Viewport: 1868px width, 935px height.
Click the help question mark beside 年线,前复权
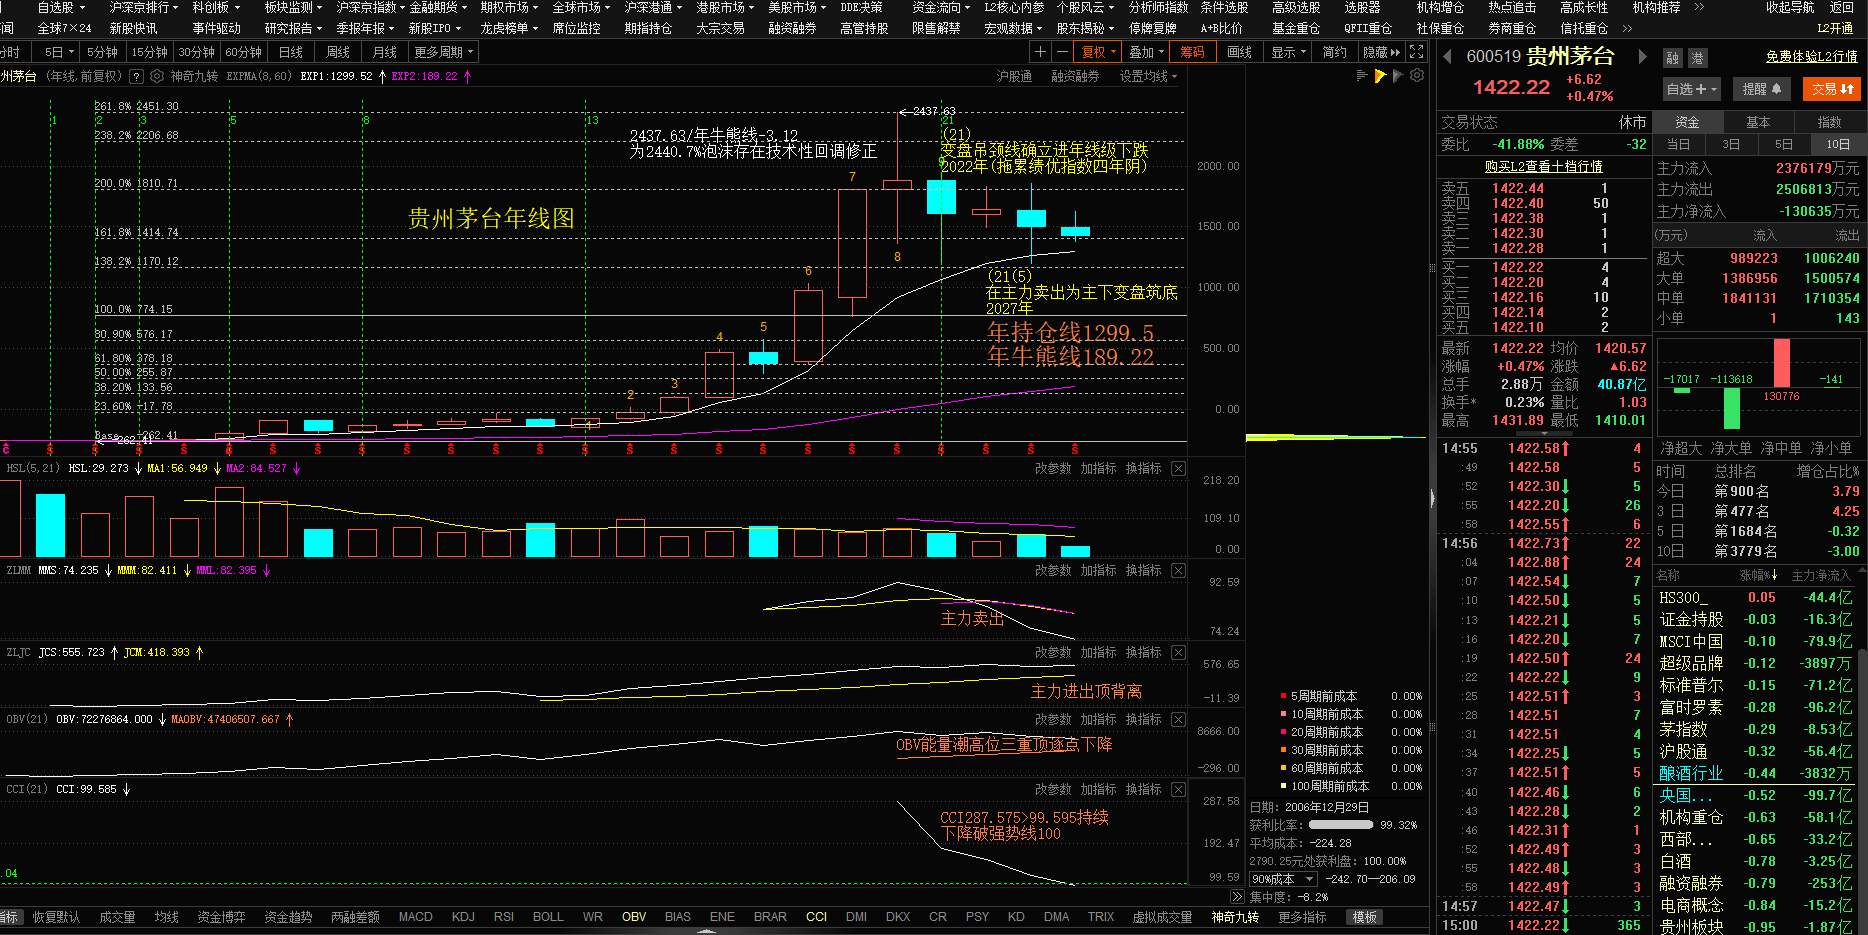tap(137, 76)
